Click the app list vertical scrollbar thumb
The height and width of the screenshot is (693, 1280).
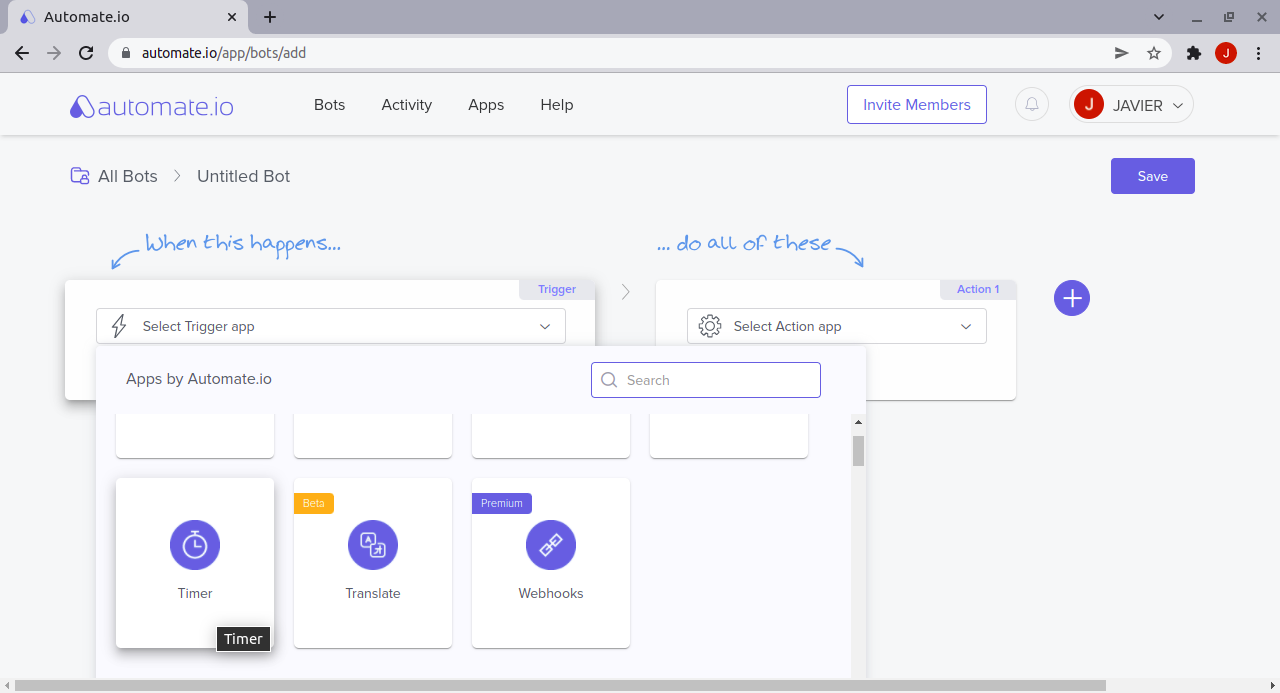(x=858, y=451)
